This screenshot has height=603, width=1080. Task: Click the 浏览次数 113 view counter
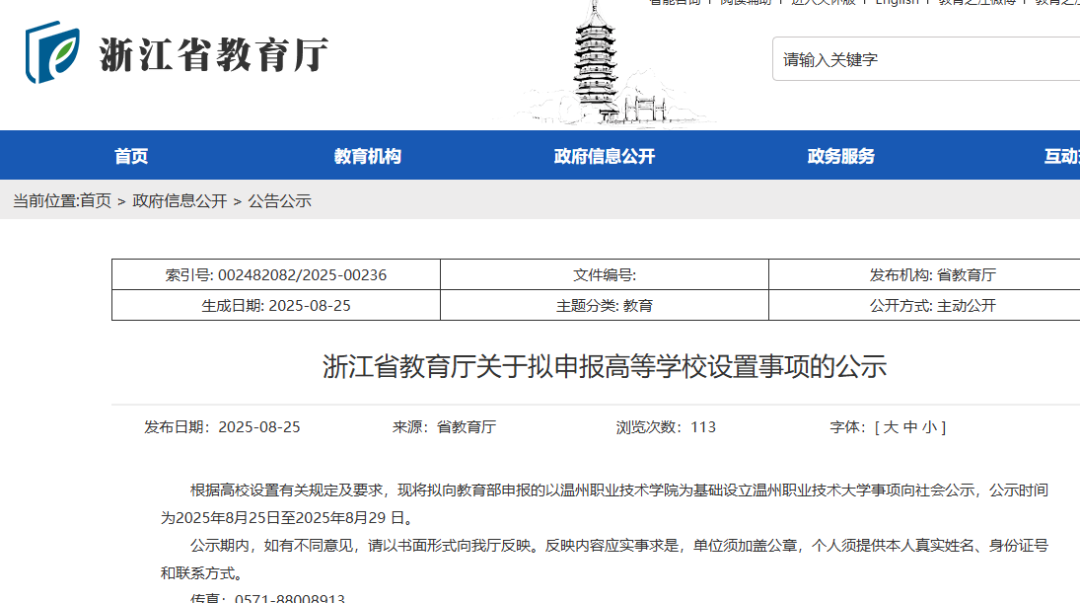coord(666,427)
